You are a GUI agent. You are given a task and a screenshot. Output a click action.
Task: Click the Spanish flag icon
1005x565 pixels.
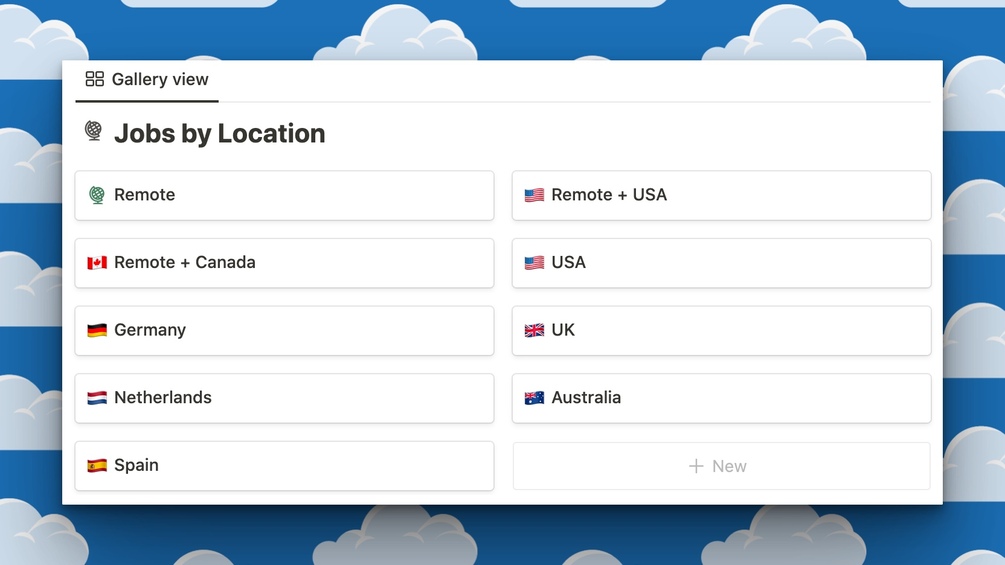pyautogui.click(x=97, y=465)
